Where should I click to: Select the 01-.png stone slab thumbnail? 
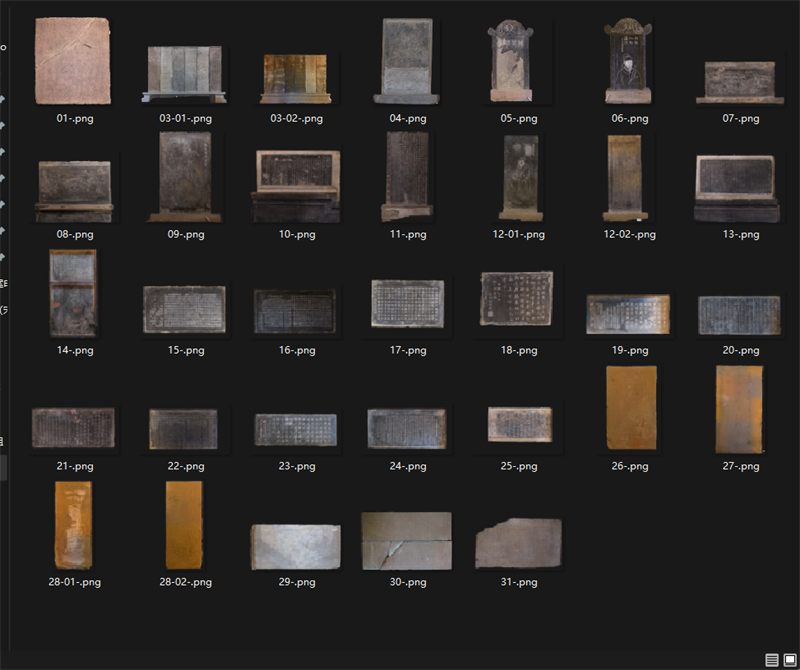72,61
